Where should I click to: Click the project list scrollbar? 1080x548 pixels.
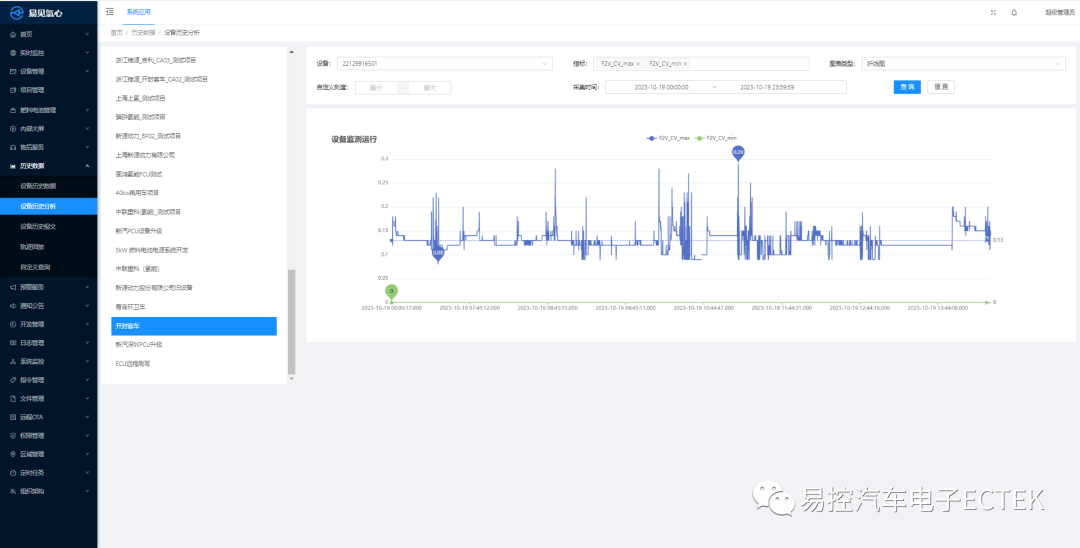pos(292,320)
